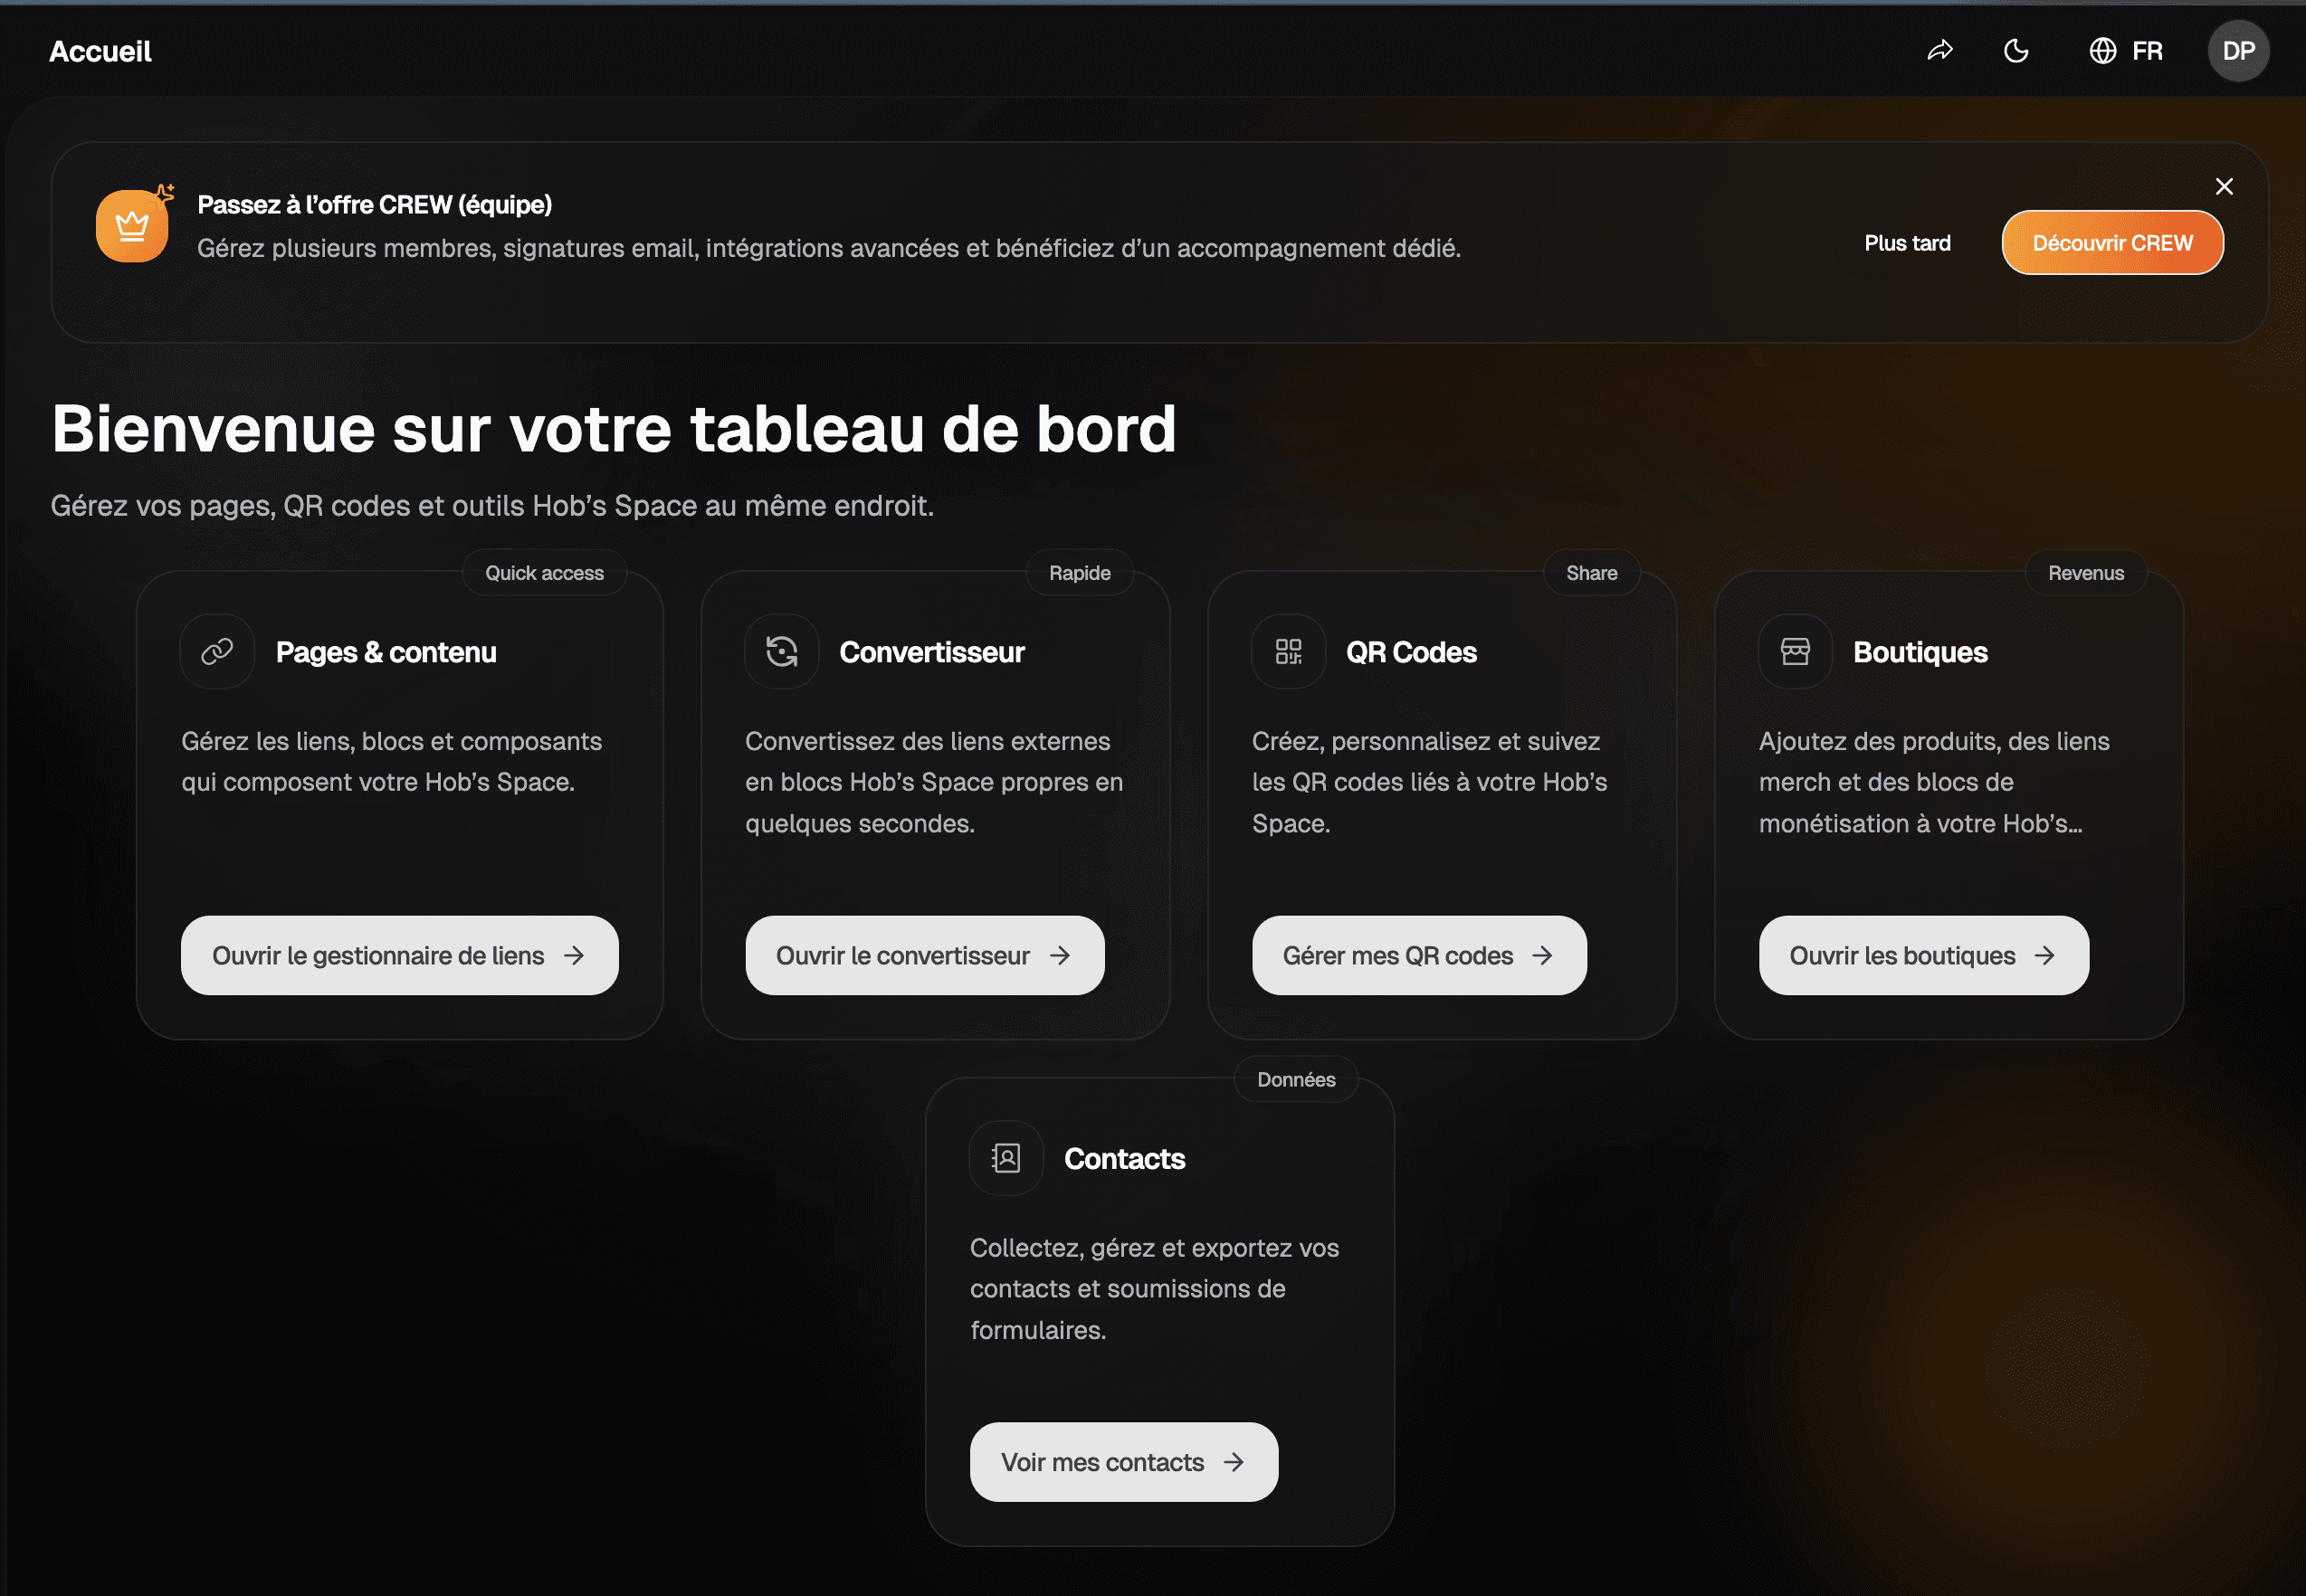Click the QR Codes grid icon

[1288, 651]
